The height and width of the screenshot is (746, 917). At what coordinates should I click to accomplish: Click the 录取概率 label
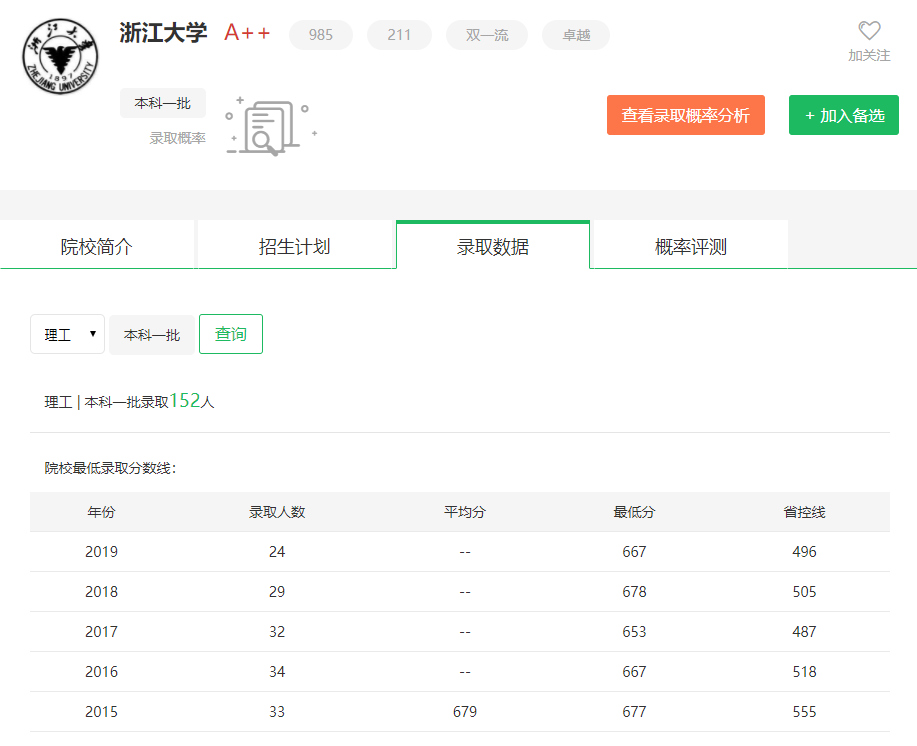pyautogui.click(x=177, y=138)
